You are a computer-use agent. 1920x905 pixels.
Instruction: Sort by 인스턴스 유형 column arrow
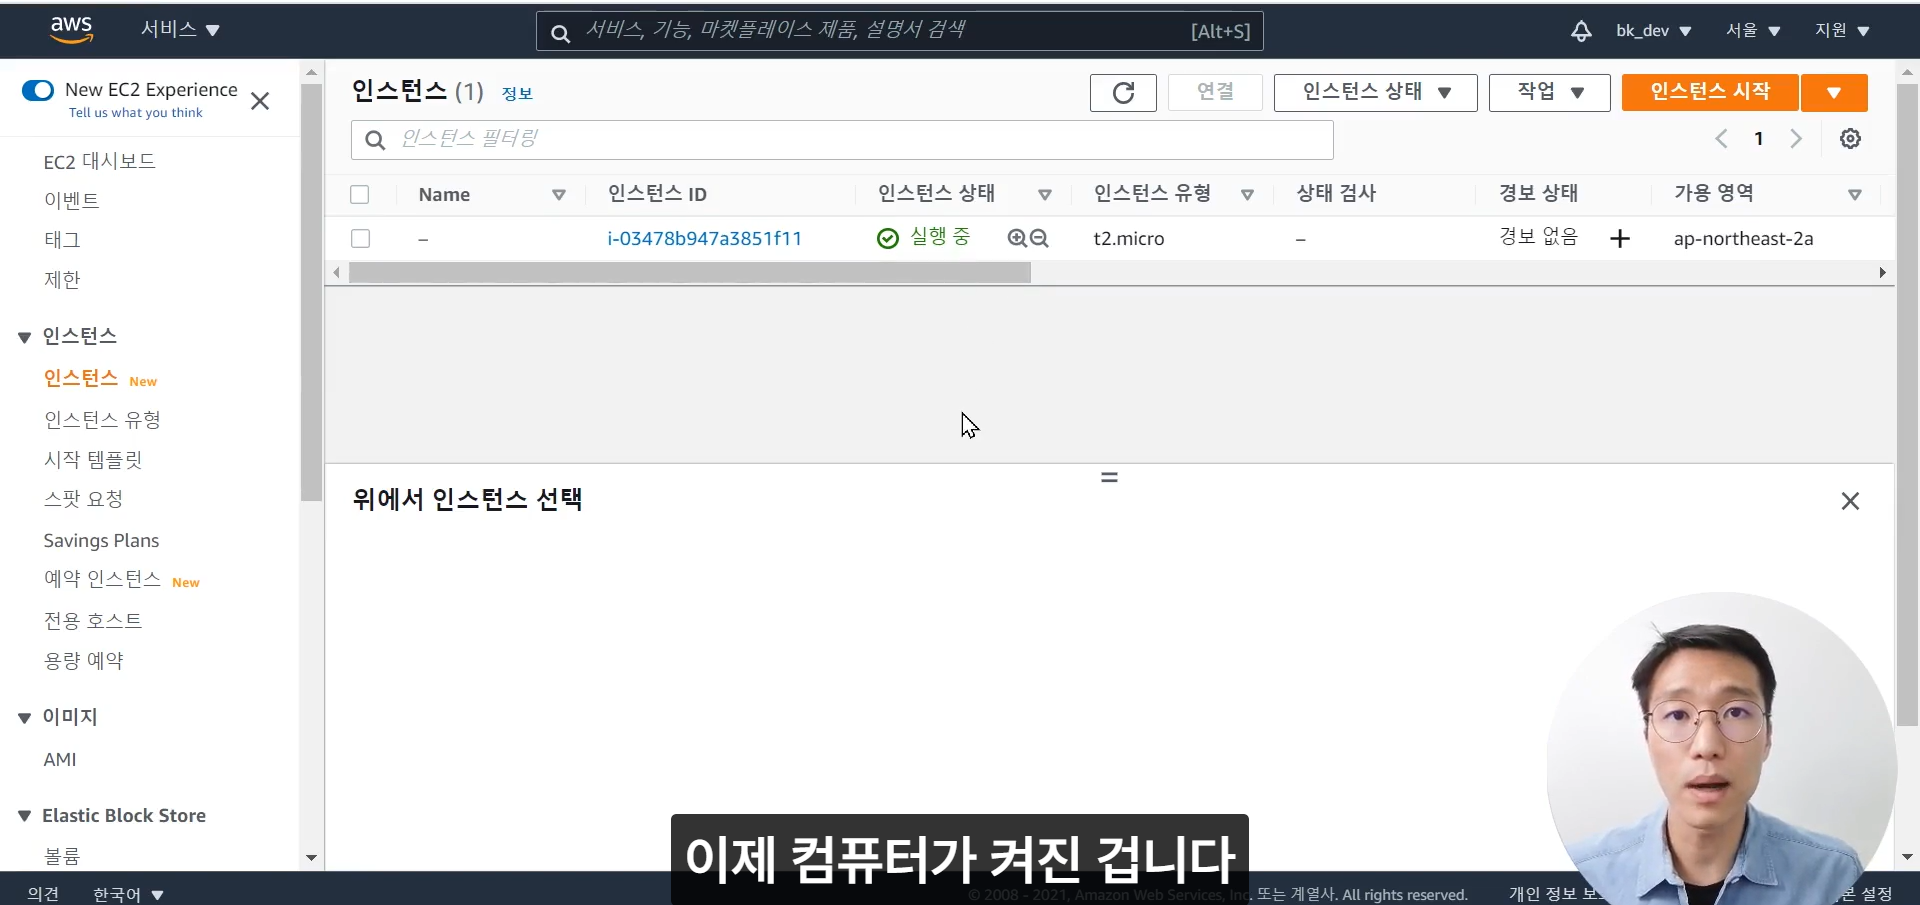(x=1247, y=195)
